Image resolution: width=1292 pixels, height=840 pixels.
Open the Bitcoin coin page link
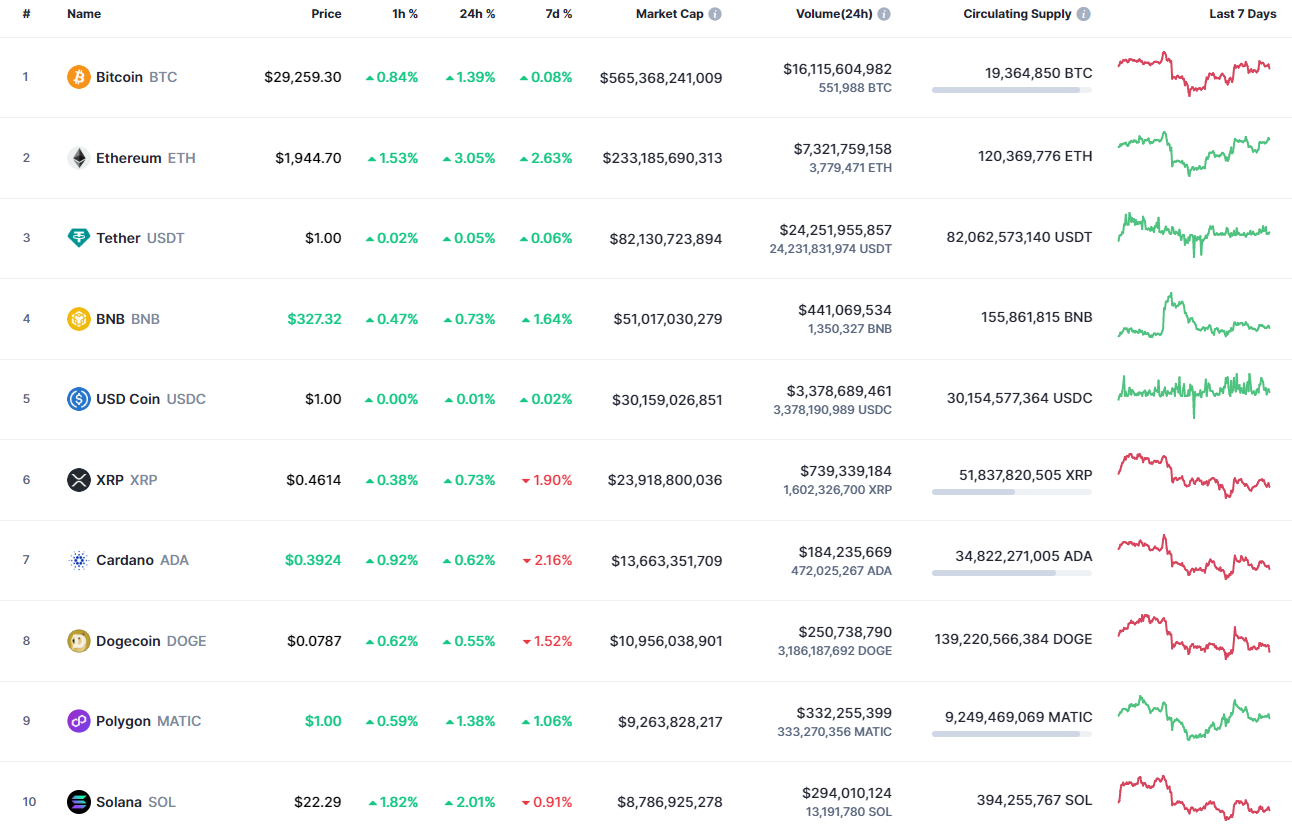pyautogui.click(x=121, y=76)
